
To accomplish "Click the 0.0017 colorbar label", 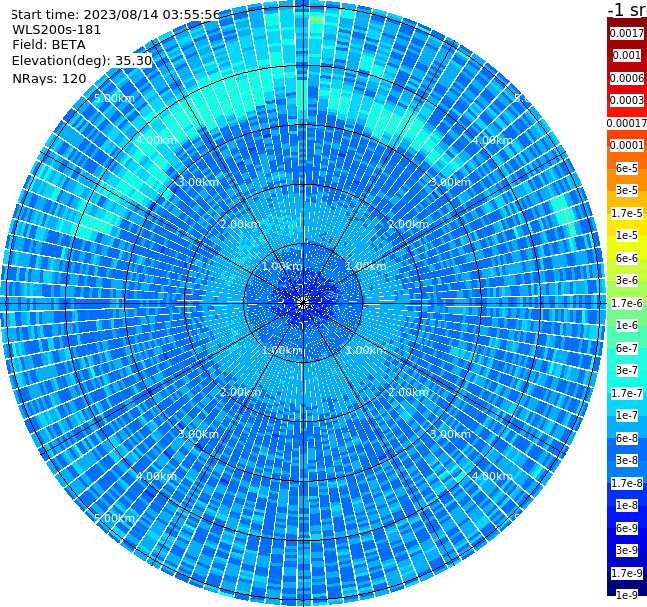I will [x=627, y=33].
